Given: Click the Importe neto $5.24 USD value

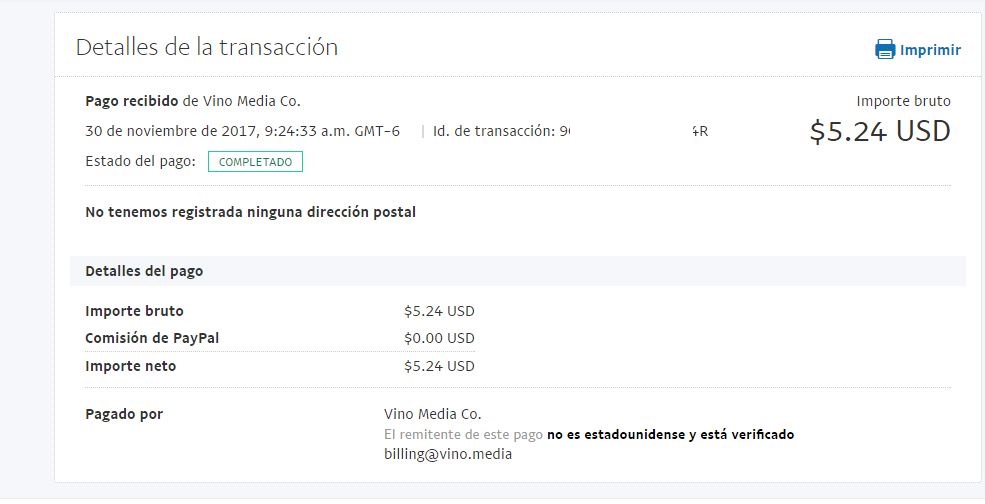Looking at the screenshot, I should (x=439, y=366).
